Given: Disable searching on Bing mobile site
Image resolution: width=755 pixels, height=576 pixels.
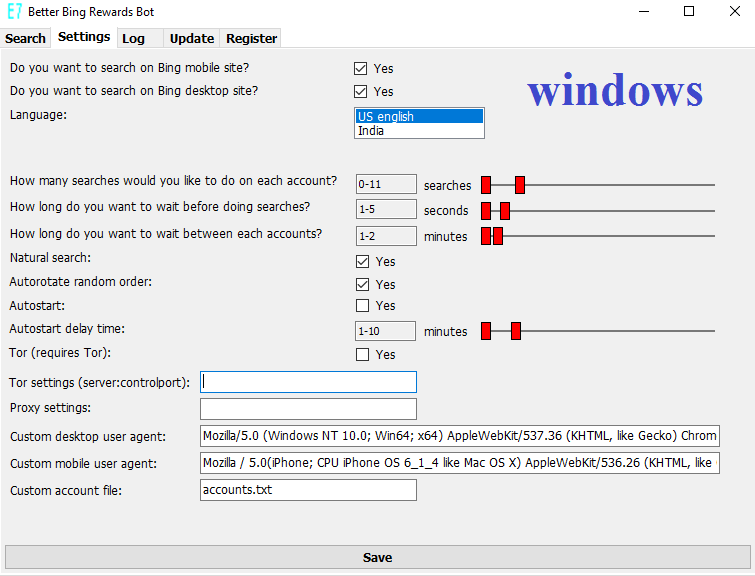Looking at the screenshot, I should point(361,69).
